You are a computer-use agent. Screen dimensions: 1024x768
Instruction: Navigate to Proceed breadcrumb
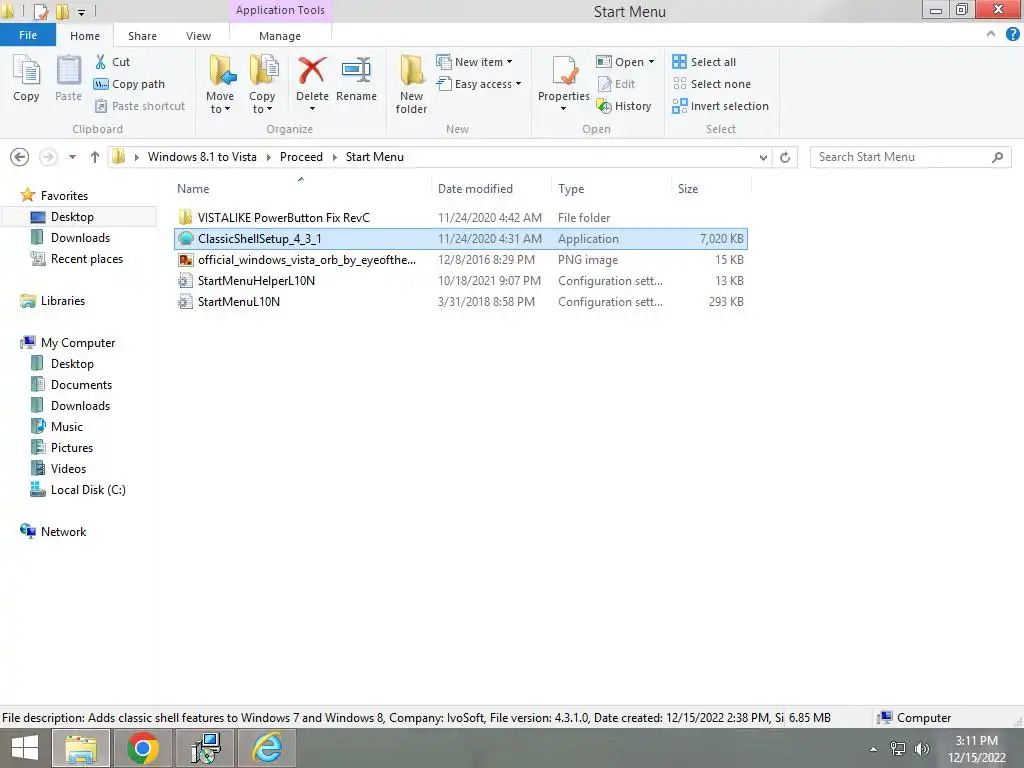301,157
